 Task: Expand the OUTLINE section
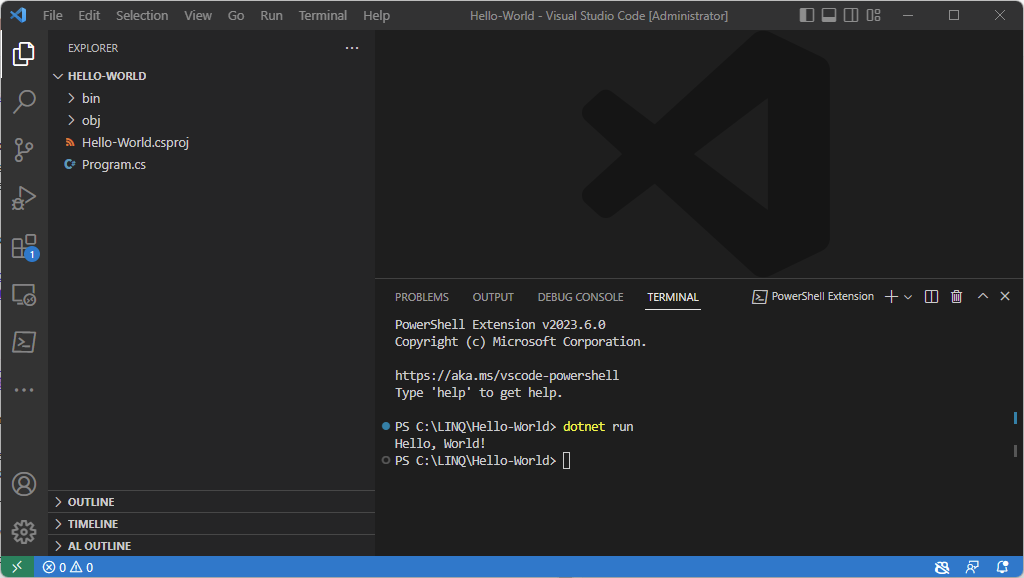click(212, 502)
